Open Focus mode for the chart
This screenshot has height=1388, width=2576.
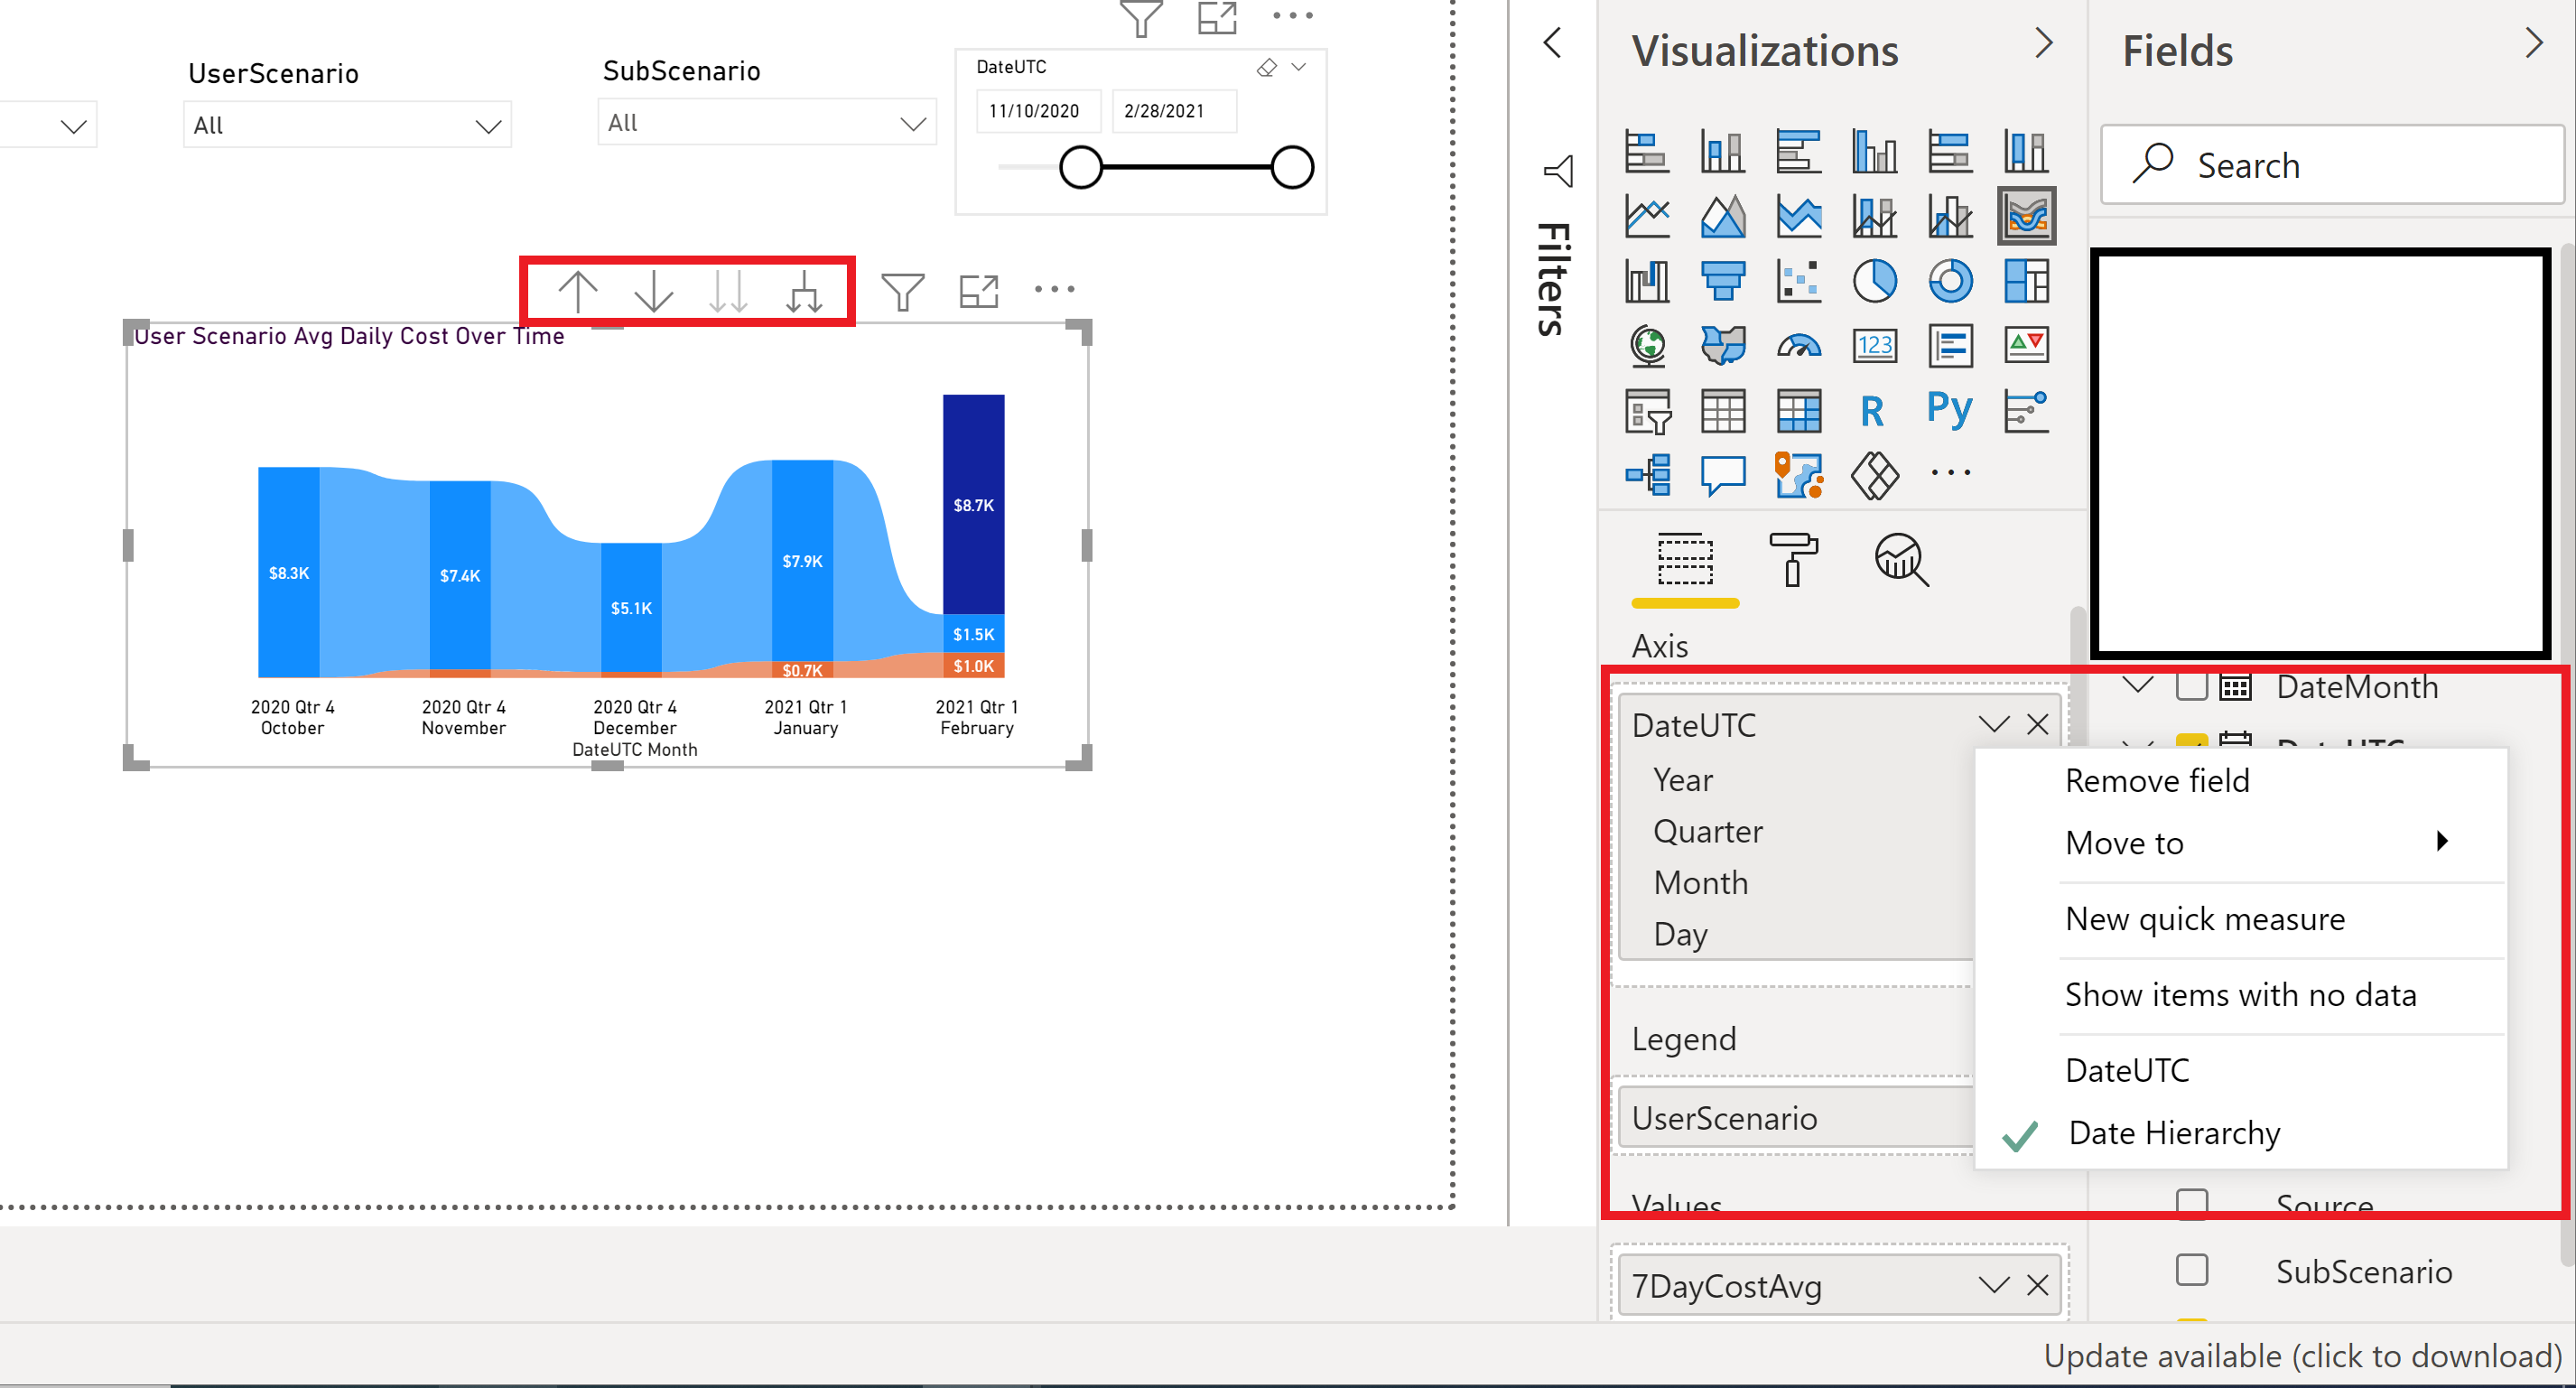pyautogui.click(x=978, y=291)
